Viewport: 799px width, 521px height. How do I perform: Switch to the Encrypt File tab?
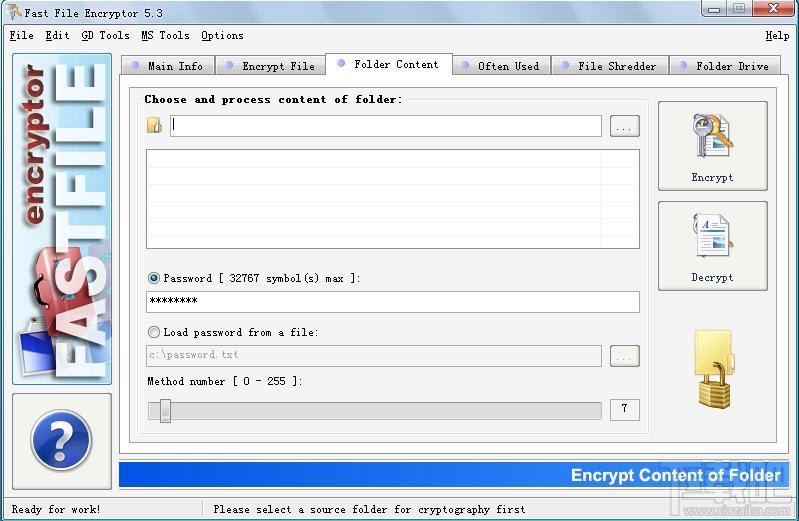(271, 66)
